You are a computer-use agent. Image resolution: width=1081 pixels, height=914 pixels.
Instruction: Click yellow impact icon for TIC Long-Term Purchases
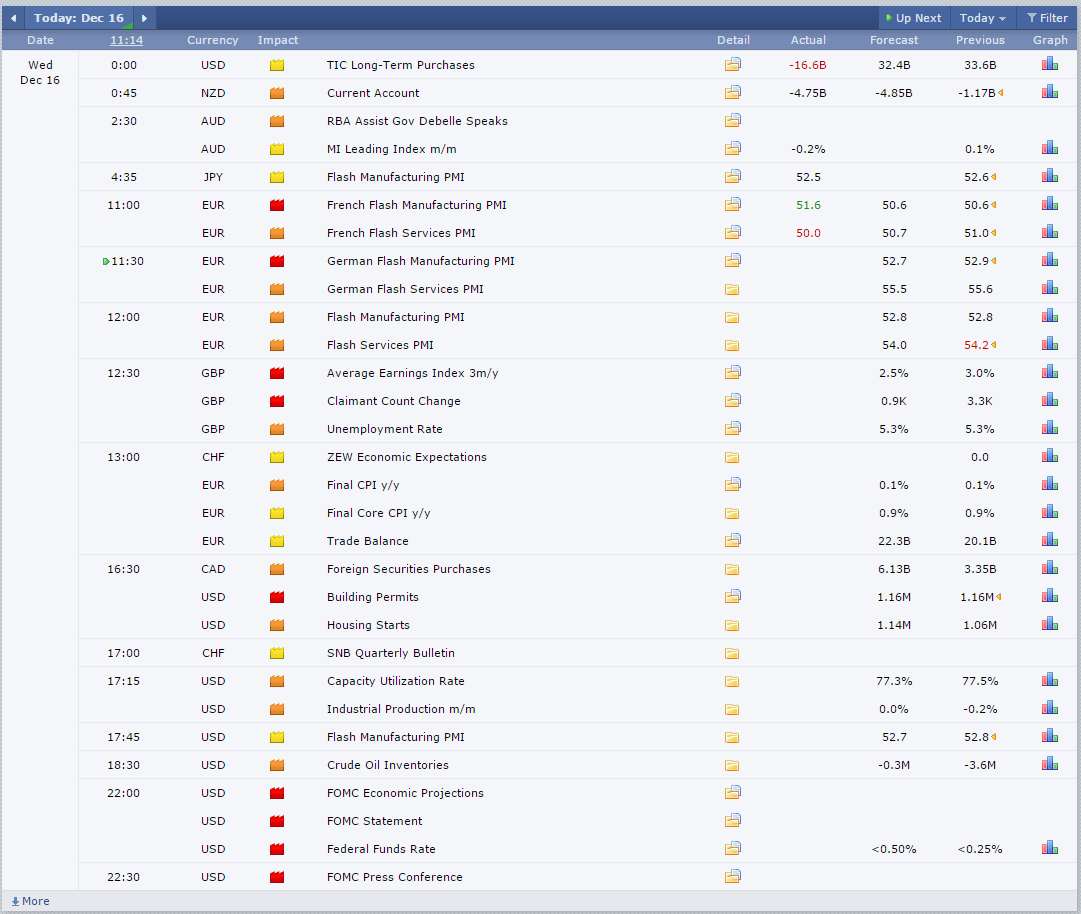click(x=277, y=65)
